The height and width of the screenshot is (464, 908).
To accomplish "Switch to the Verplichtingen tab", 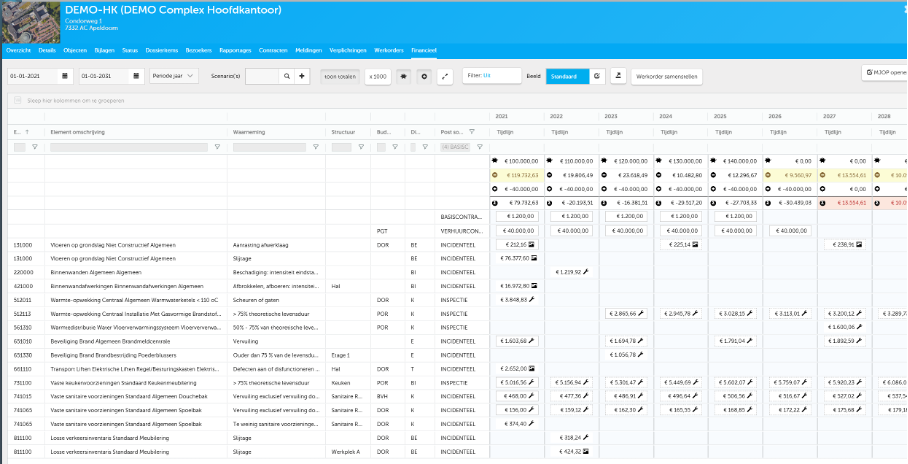I will pos(347,50).
